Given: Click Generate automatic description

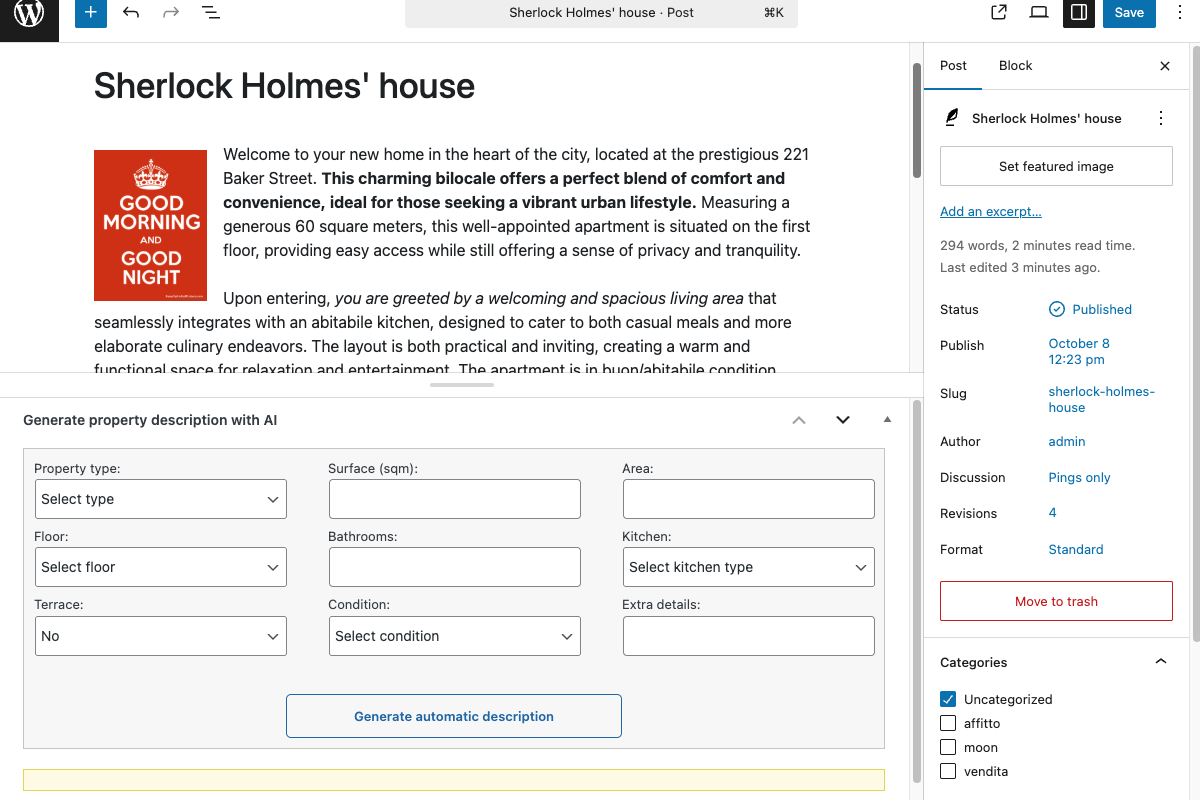Looking at the screenshot, I should (x=453, y=716).
